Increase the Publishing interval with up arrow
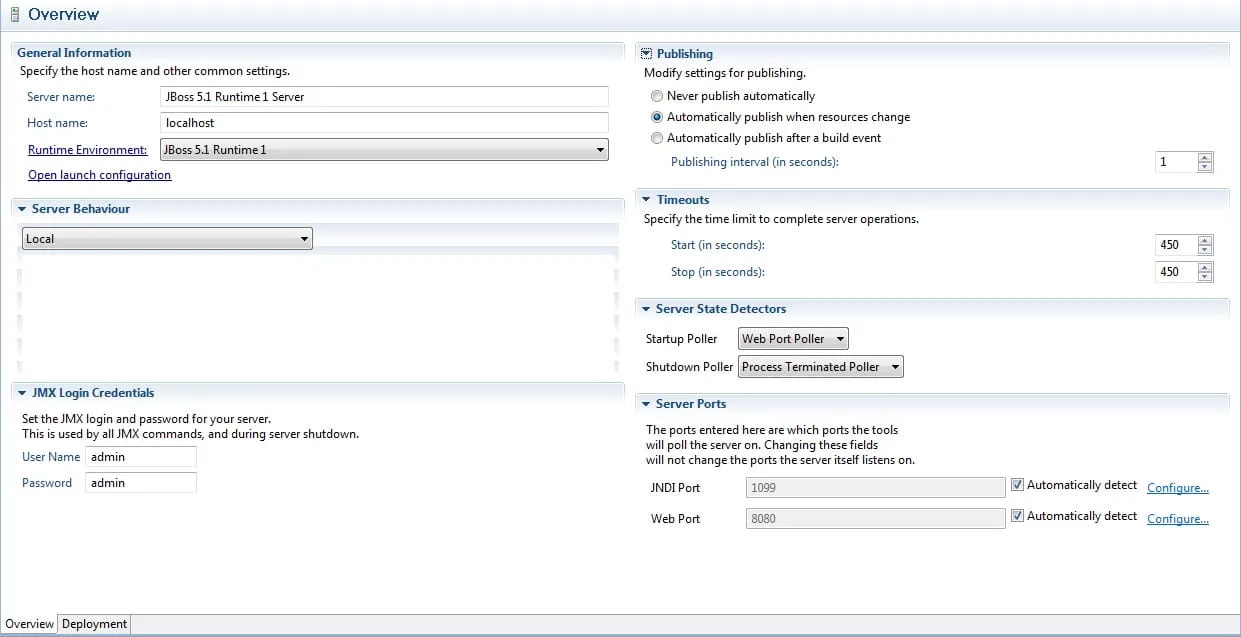This screenshot has width=1241, height=637. coord(1205,157)
